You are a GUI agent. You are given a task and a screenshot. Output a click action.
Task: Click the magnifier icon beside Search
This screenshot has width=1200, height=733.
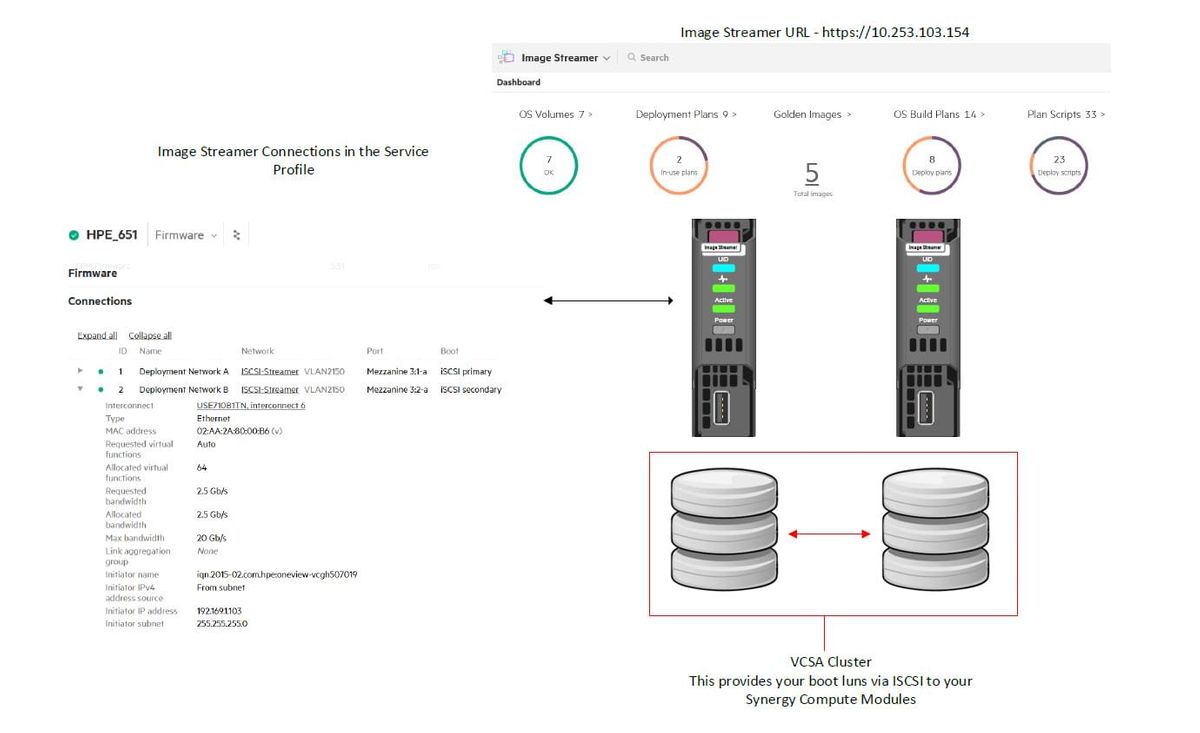[x=632, y=58]
